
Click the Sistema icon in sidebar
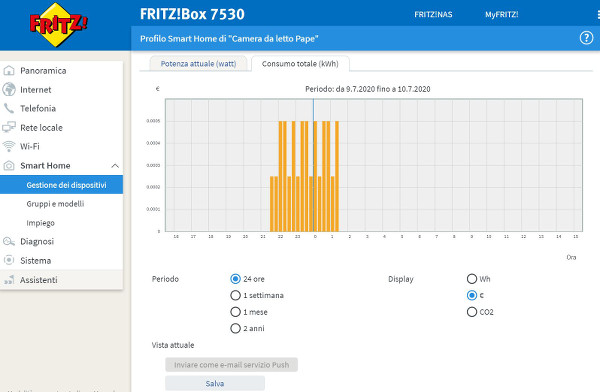pyautogui.click(x=9, y=260)
